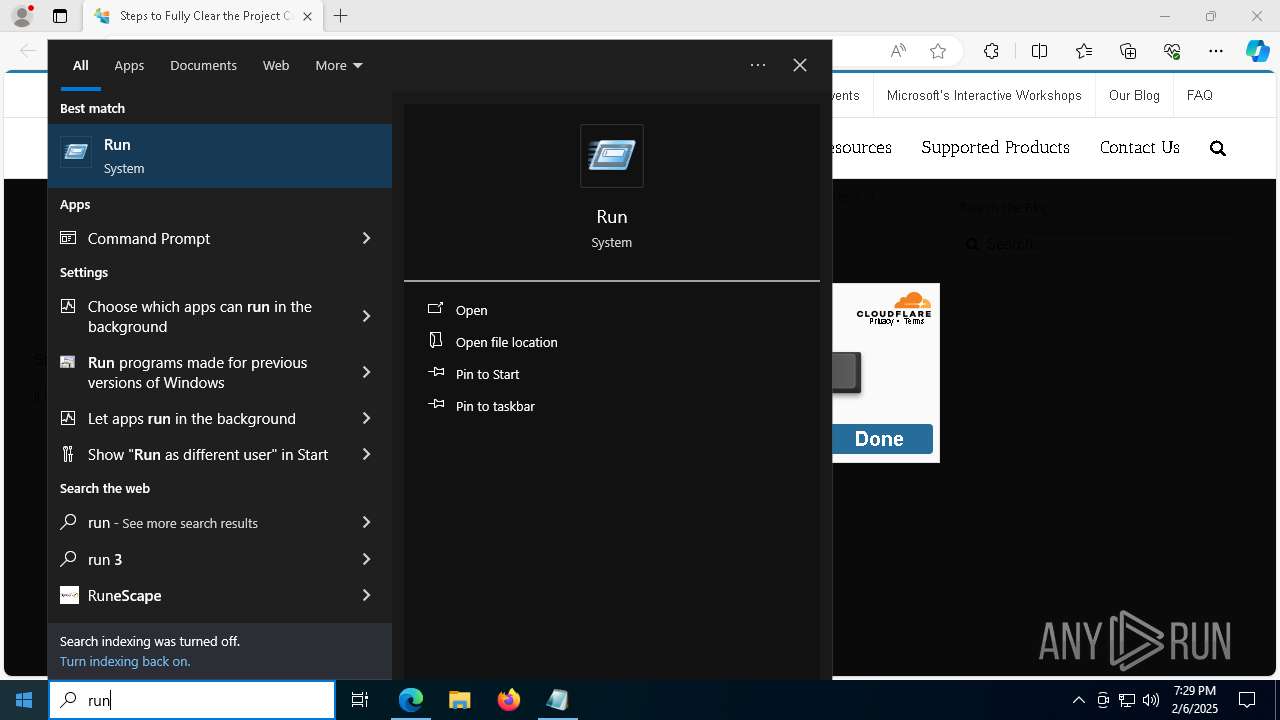1280x720 pixels.
Task: Click Edge tab actions menu icon
Action: pyautogui.click(x=60, y=16)
